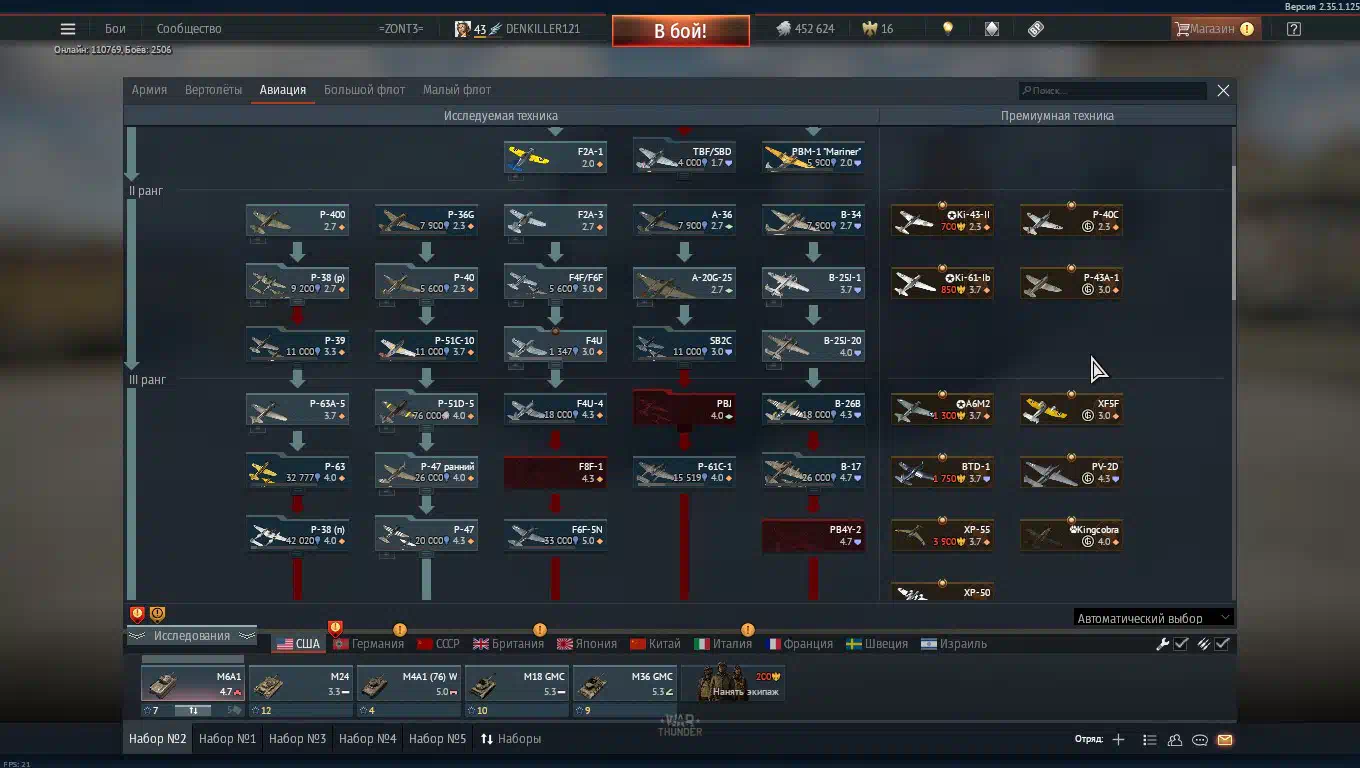This screenshot has height=768, width=1360.
Task: Switch to the Малый флот tab
Action: (457, 90)
